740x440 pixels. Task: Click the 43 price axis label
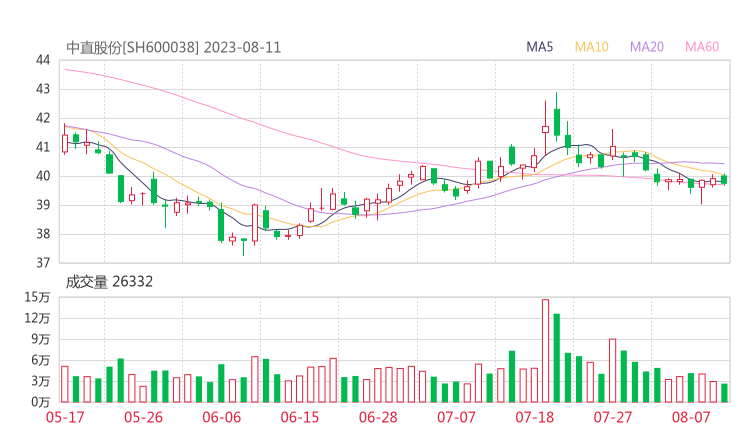tap(42, 89)
